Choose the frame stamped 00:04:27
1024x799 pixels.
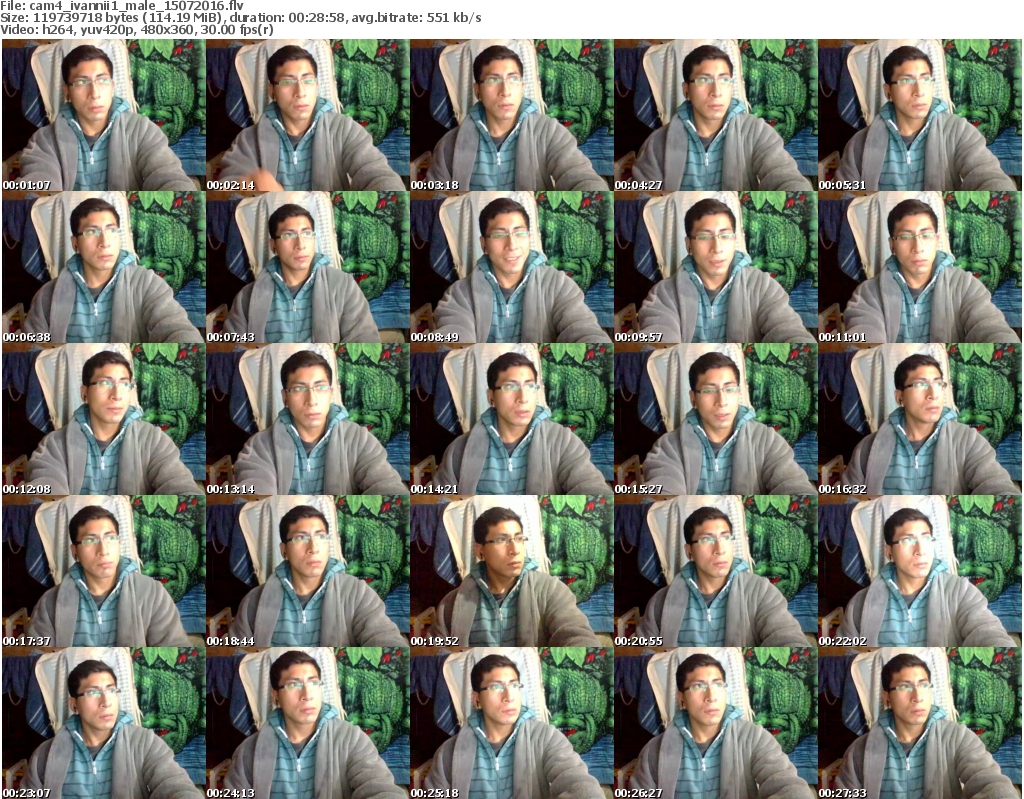pos(715,115)
